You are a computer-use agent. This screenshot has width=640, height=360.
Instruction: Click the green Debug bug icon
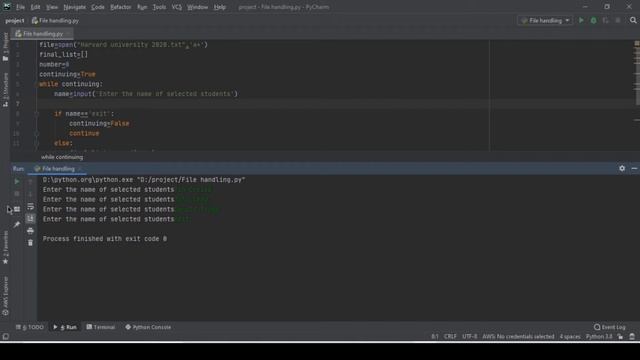click(593, 20)
